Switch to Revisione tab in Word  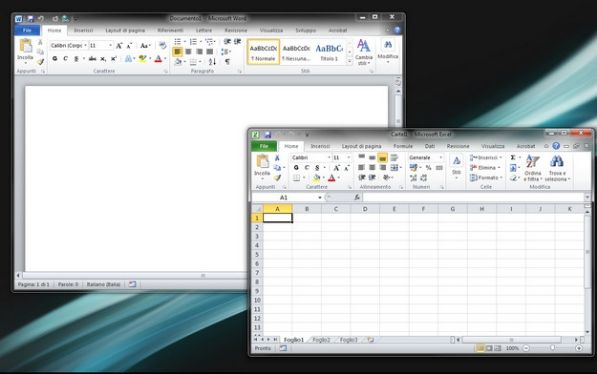tap(236, 30)
